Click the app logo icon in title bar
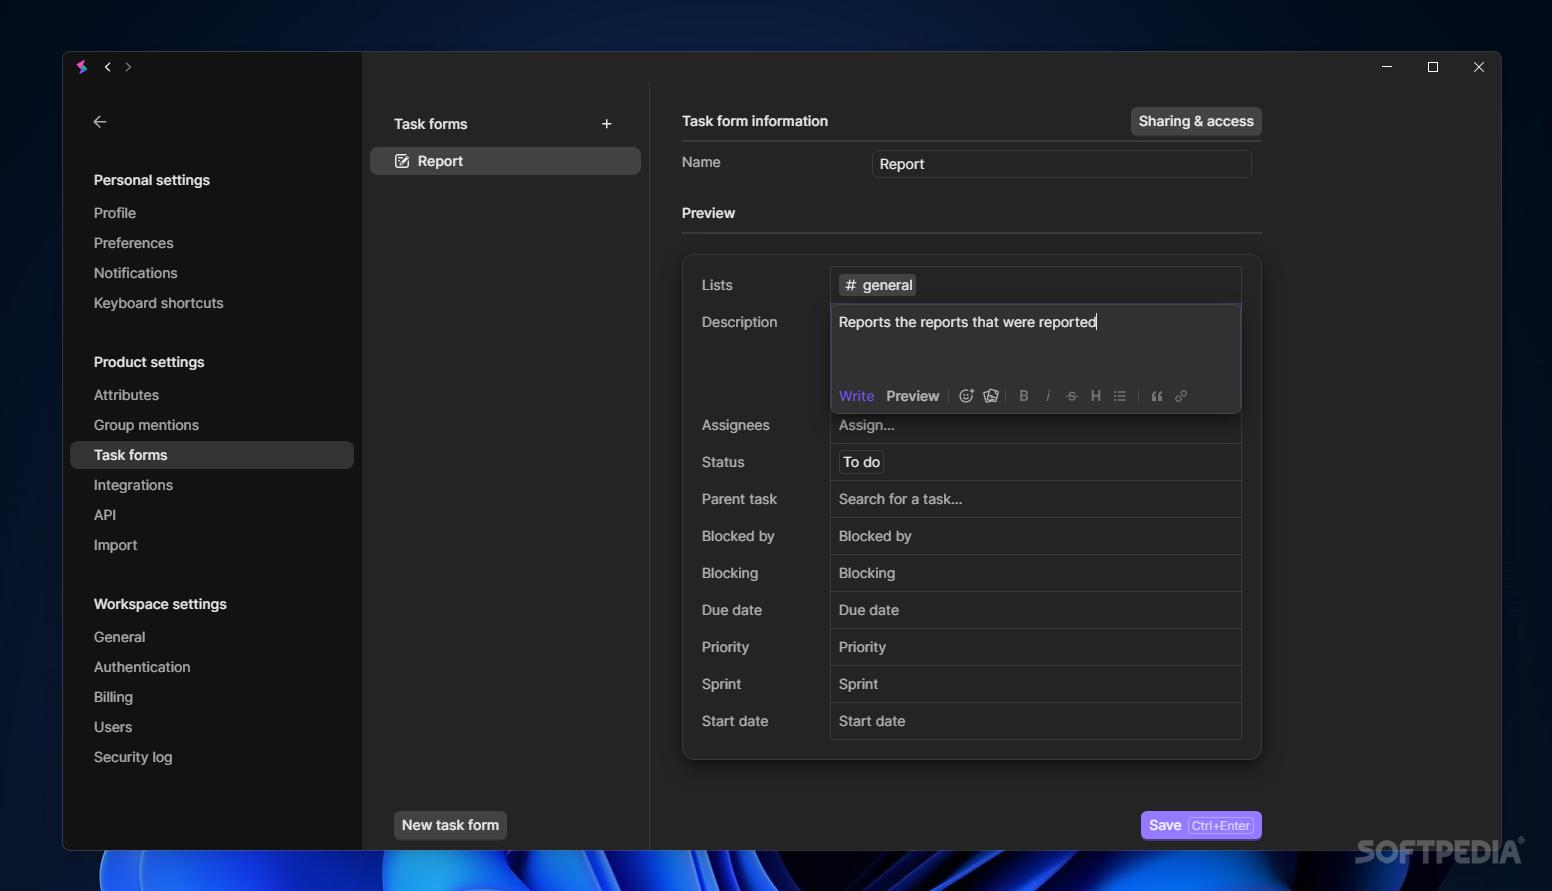The width and height of the screenshot is (1552, 891). click(x=82, y=67)
